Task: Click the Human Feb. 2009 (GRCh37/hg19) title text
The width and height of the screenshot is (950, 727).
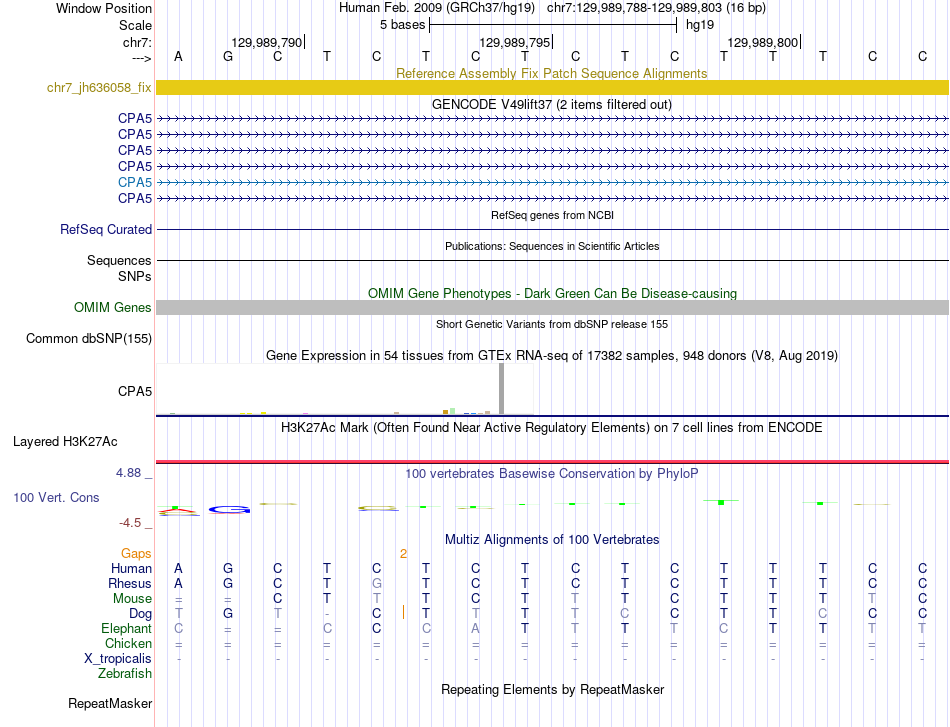Action: point(437,8)
